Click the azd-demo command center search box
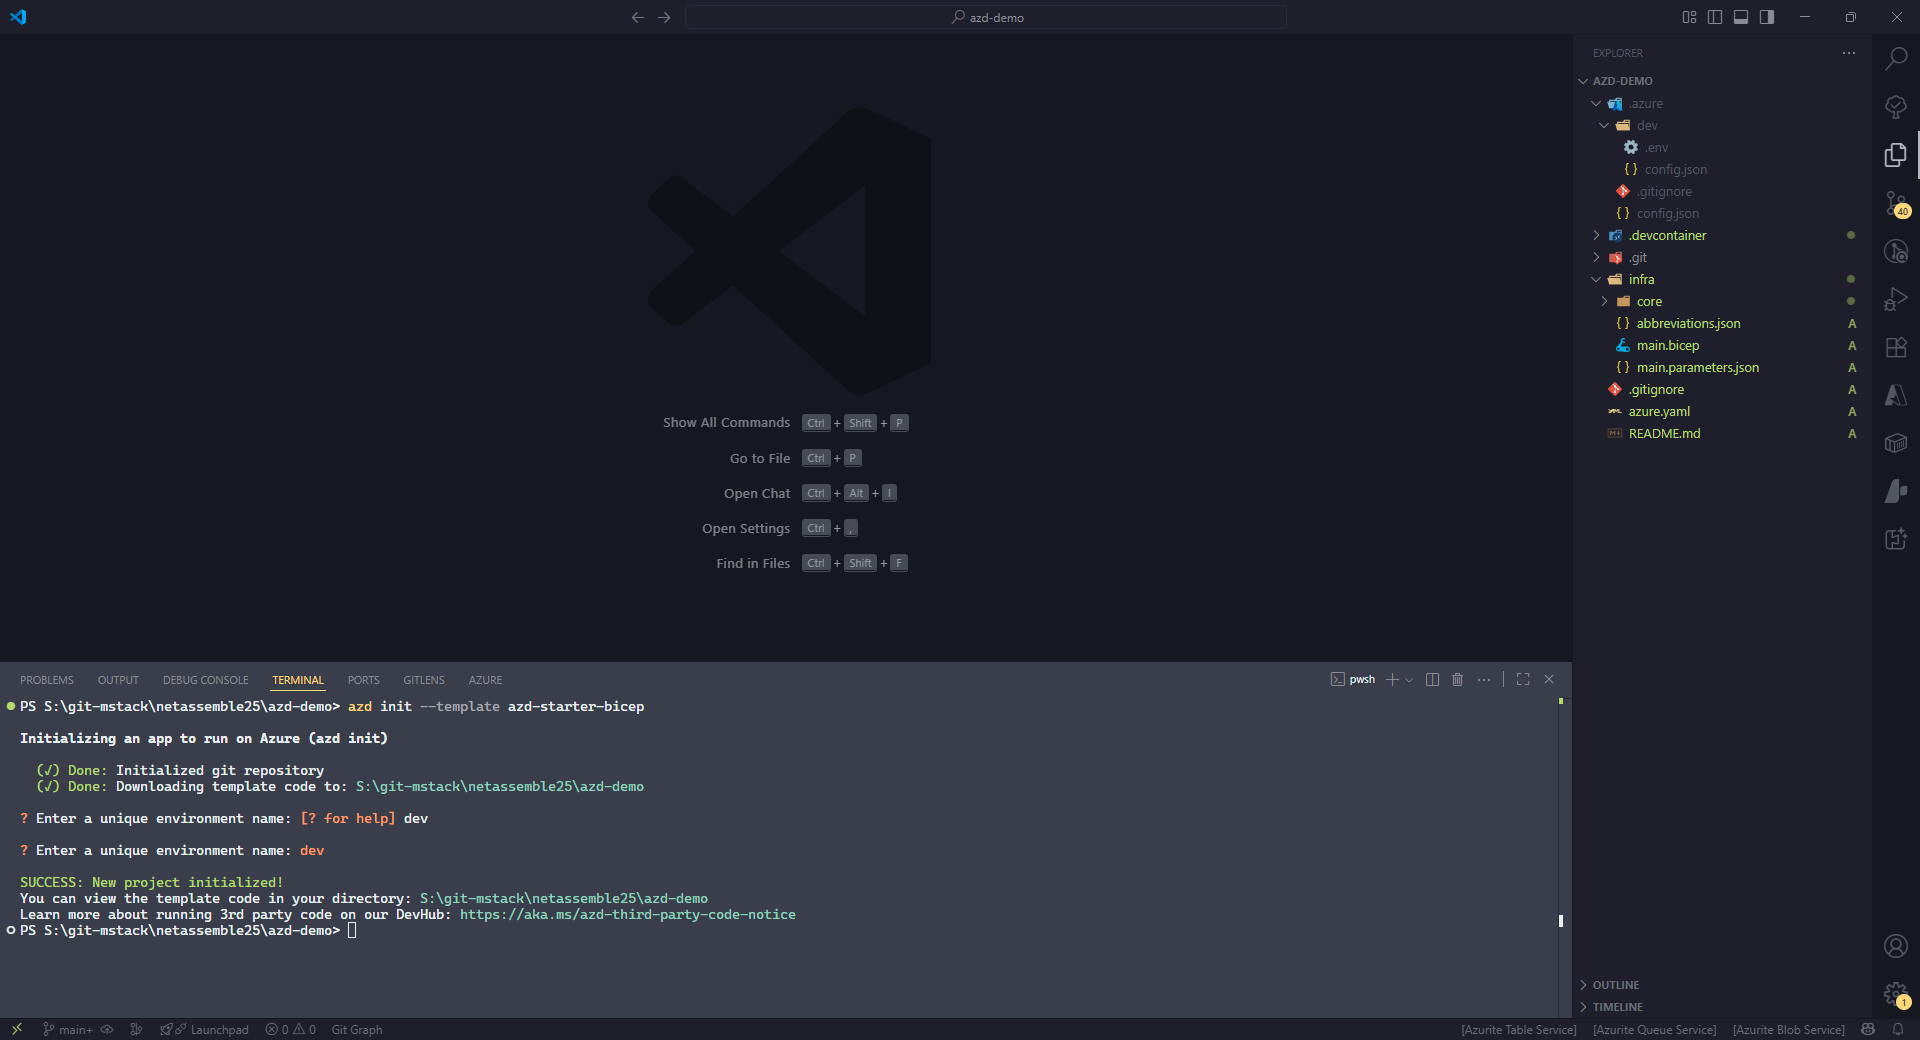The width and height of the screenshot is (1920, 1040). (x=987, y=17)
